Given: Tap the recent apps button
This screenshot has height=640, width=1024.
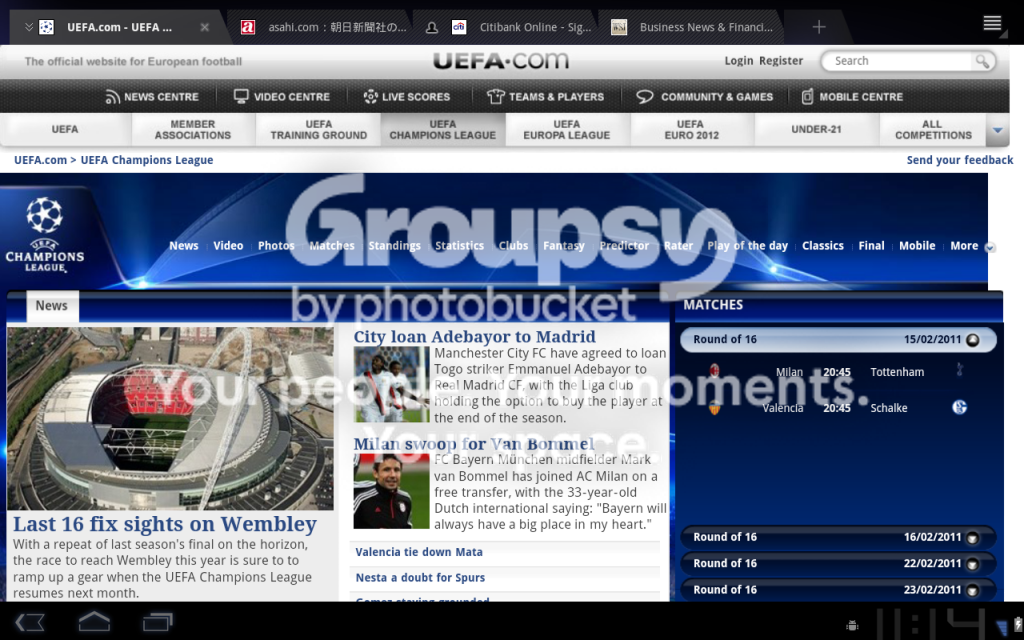Looking at the screenshot, I should tap(157, 621).
